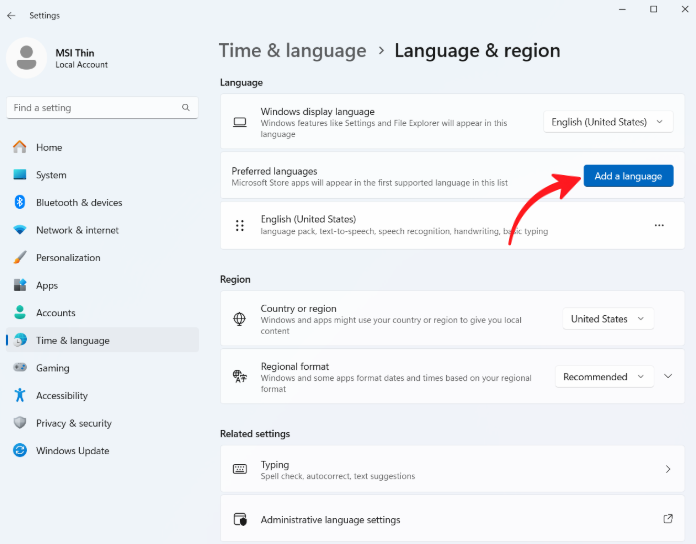The image size is (696, 544).
Task: Click the back arrow in Settings
Action: [x=11, y=16]
